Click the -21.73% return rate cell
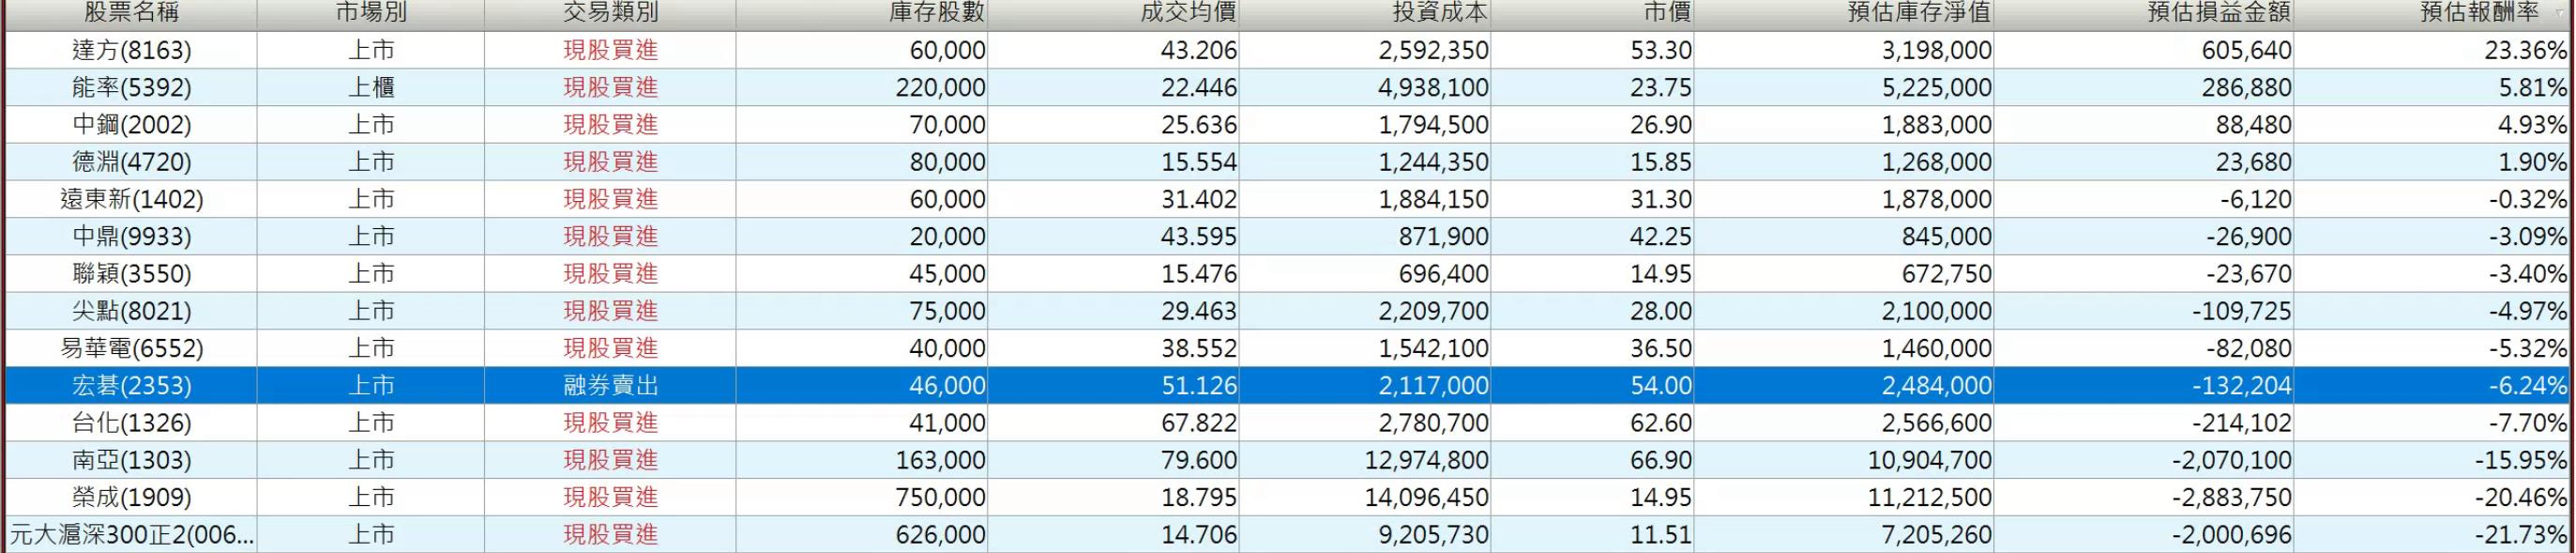This screenshot has height=553, width=2576. pos(2522,534)
